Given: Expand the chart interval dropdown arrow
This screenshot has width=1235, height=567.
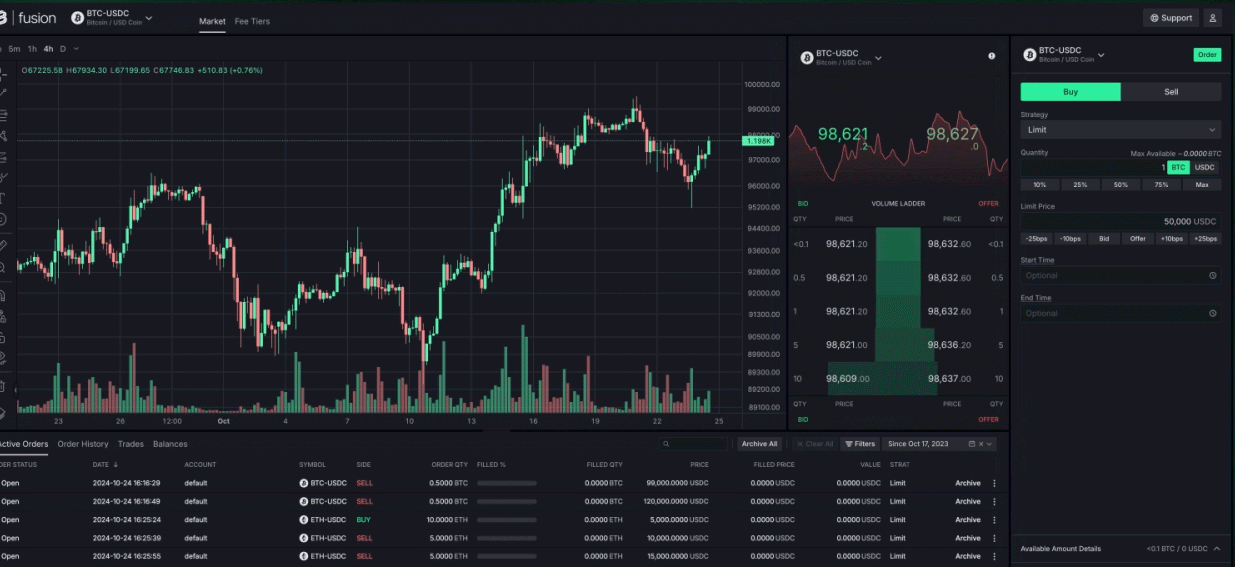Looking at the screenshot, I should click(x=76, y=48).
